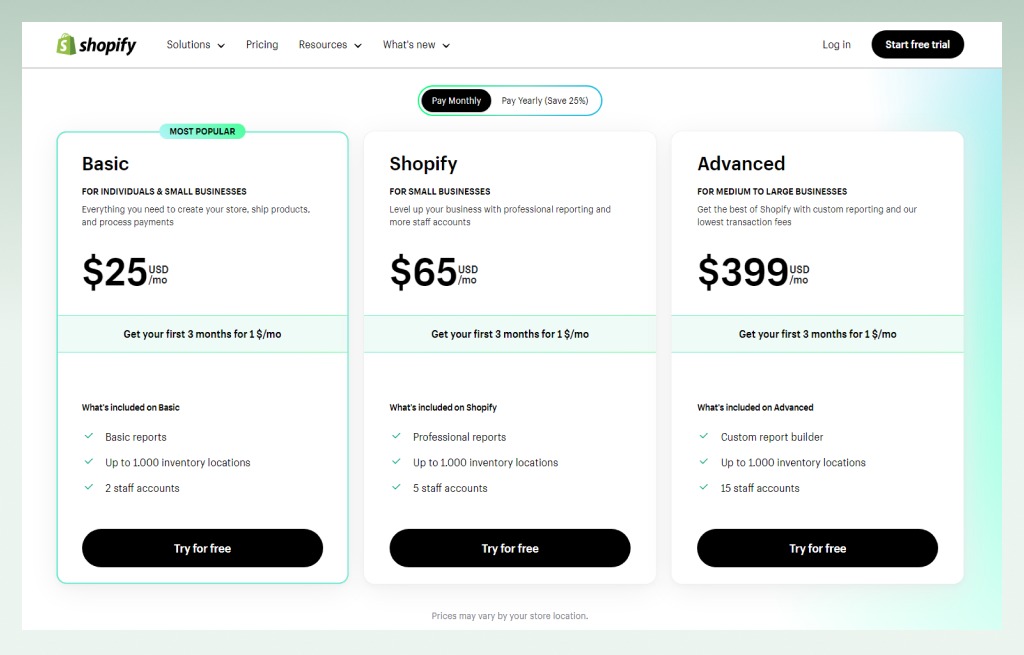Expand the Solutions dropdown menu

[195, 44]
